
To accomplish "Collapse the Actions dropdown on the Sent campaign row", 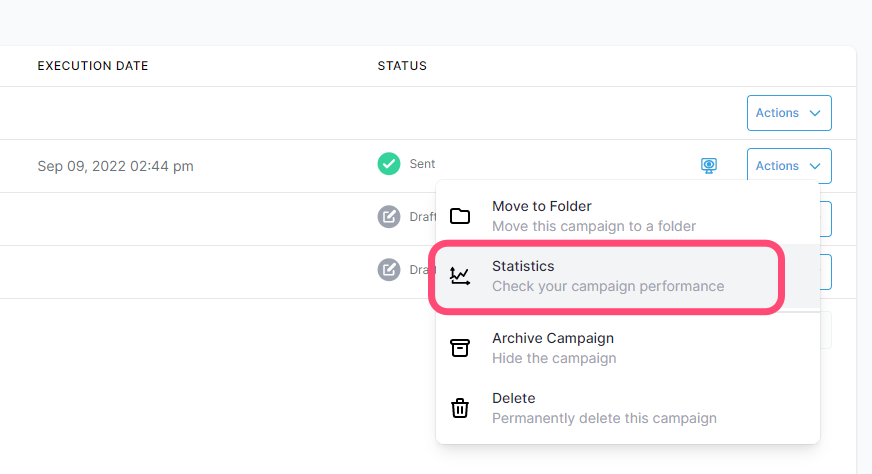I will coord(788,166).
